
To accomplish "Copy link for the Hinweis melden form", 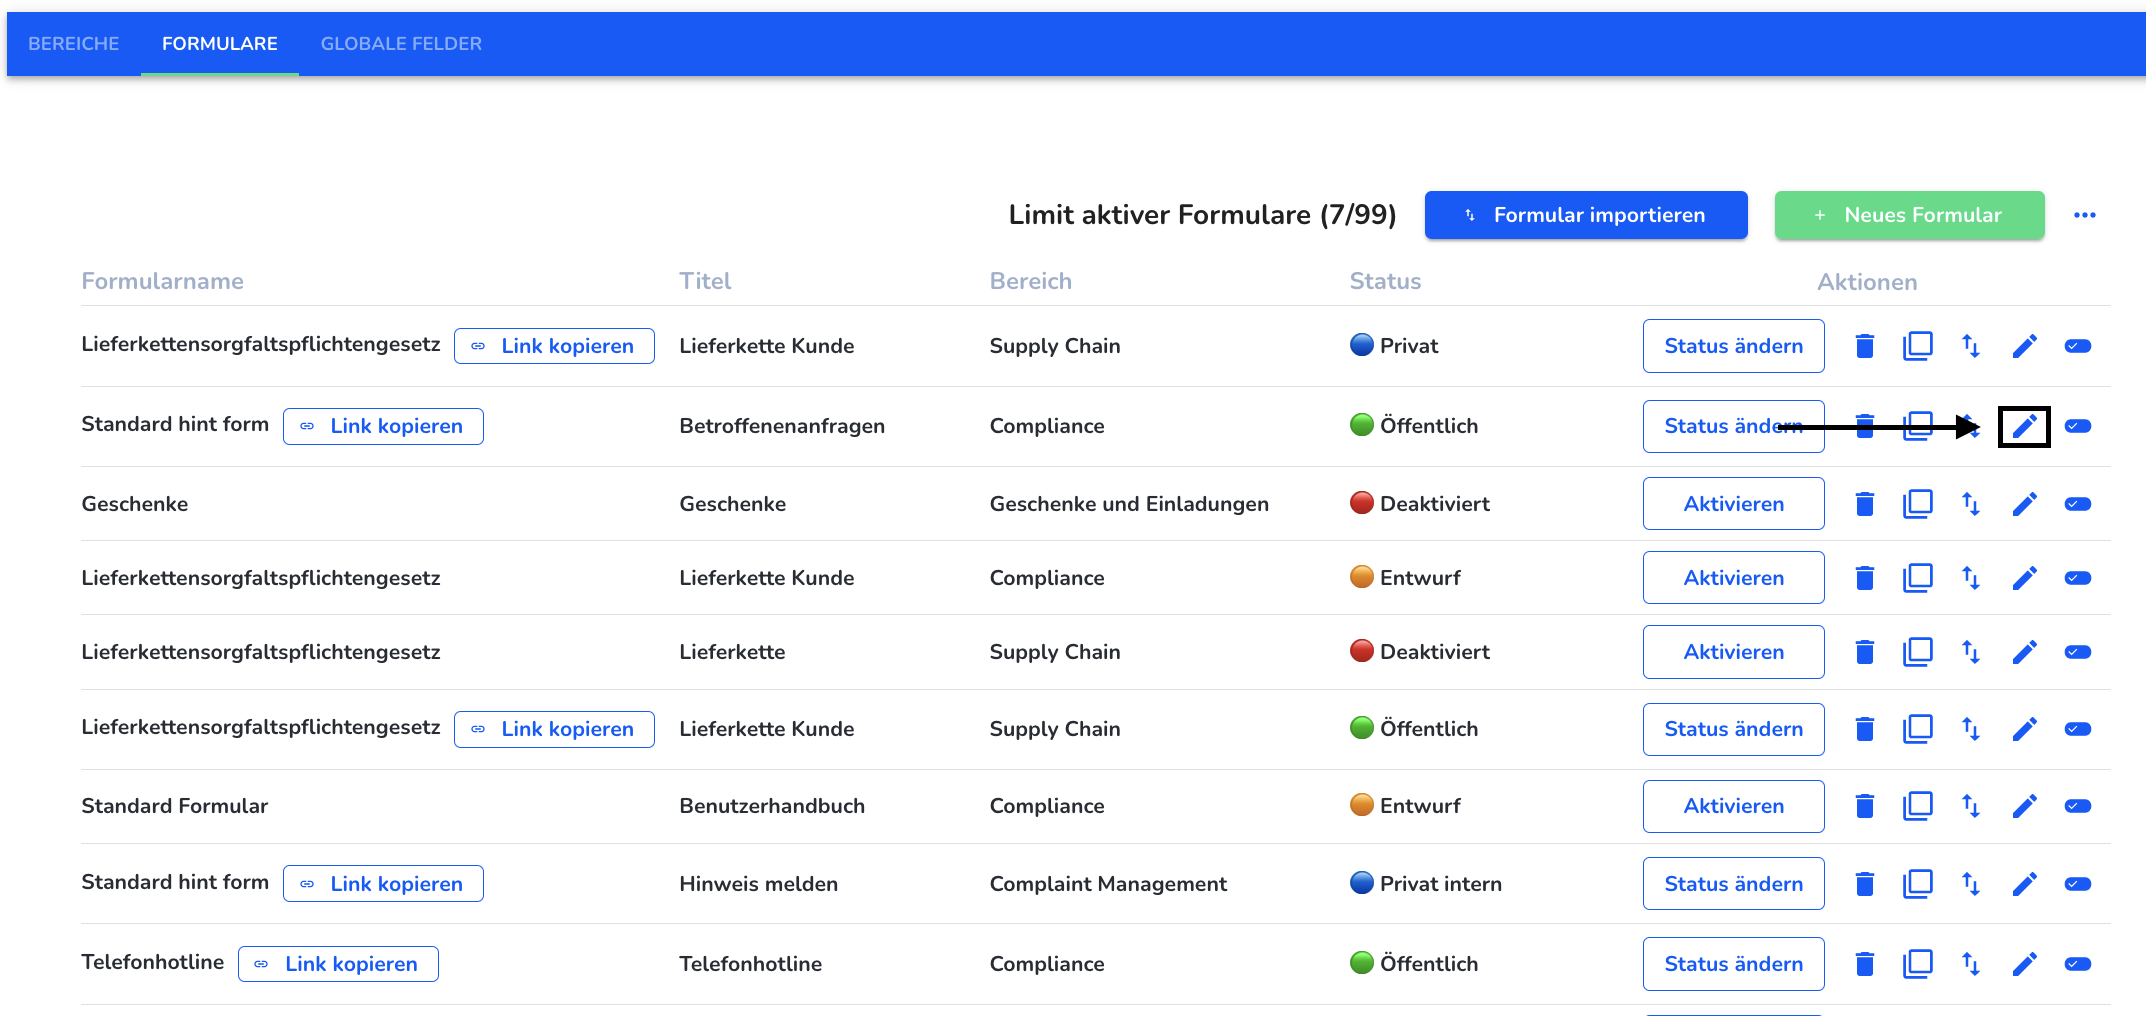I will [x=383, y=884].
